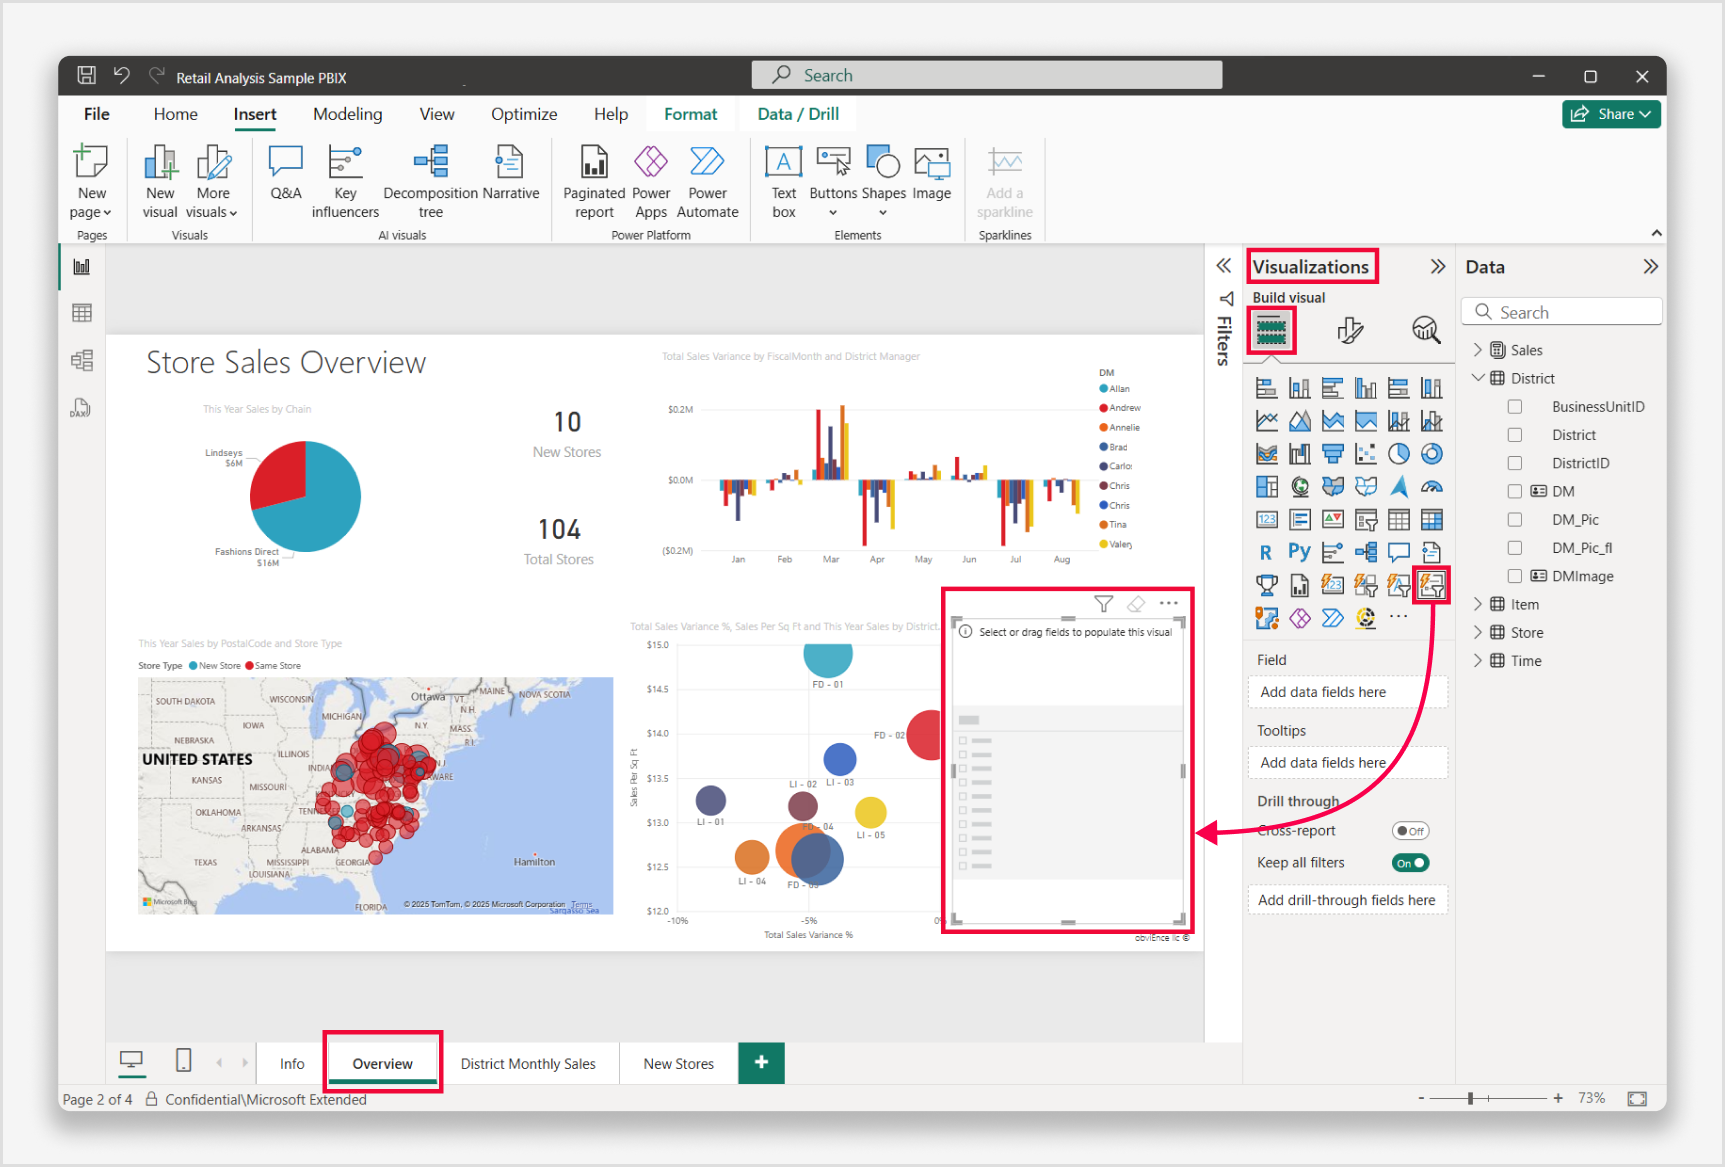Turn on the Cross-report toggle

click(1410, 831)
